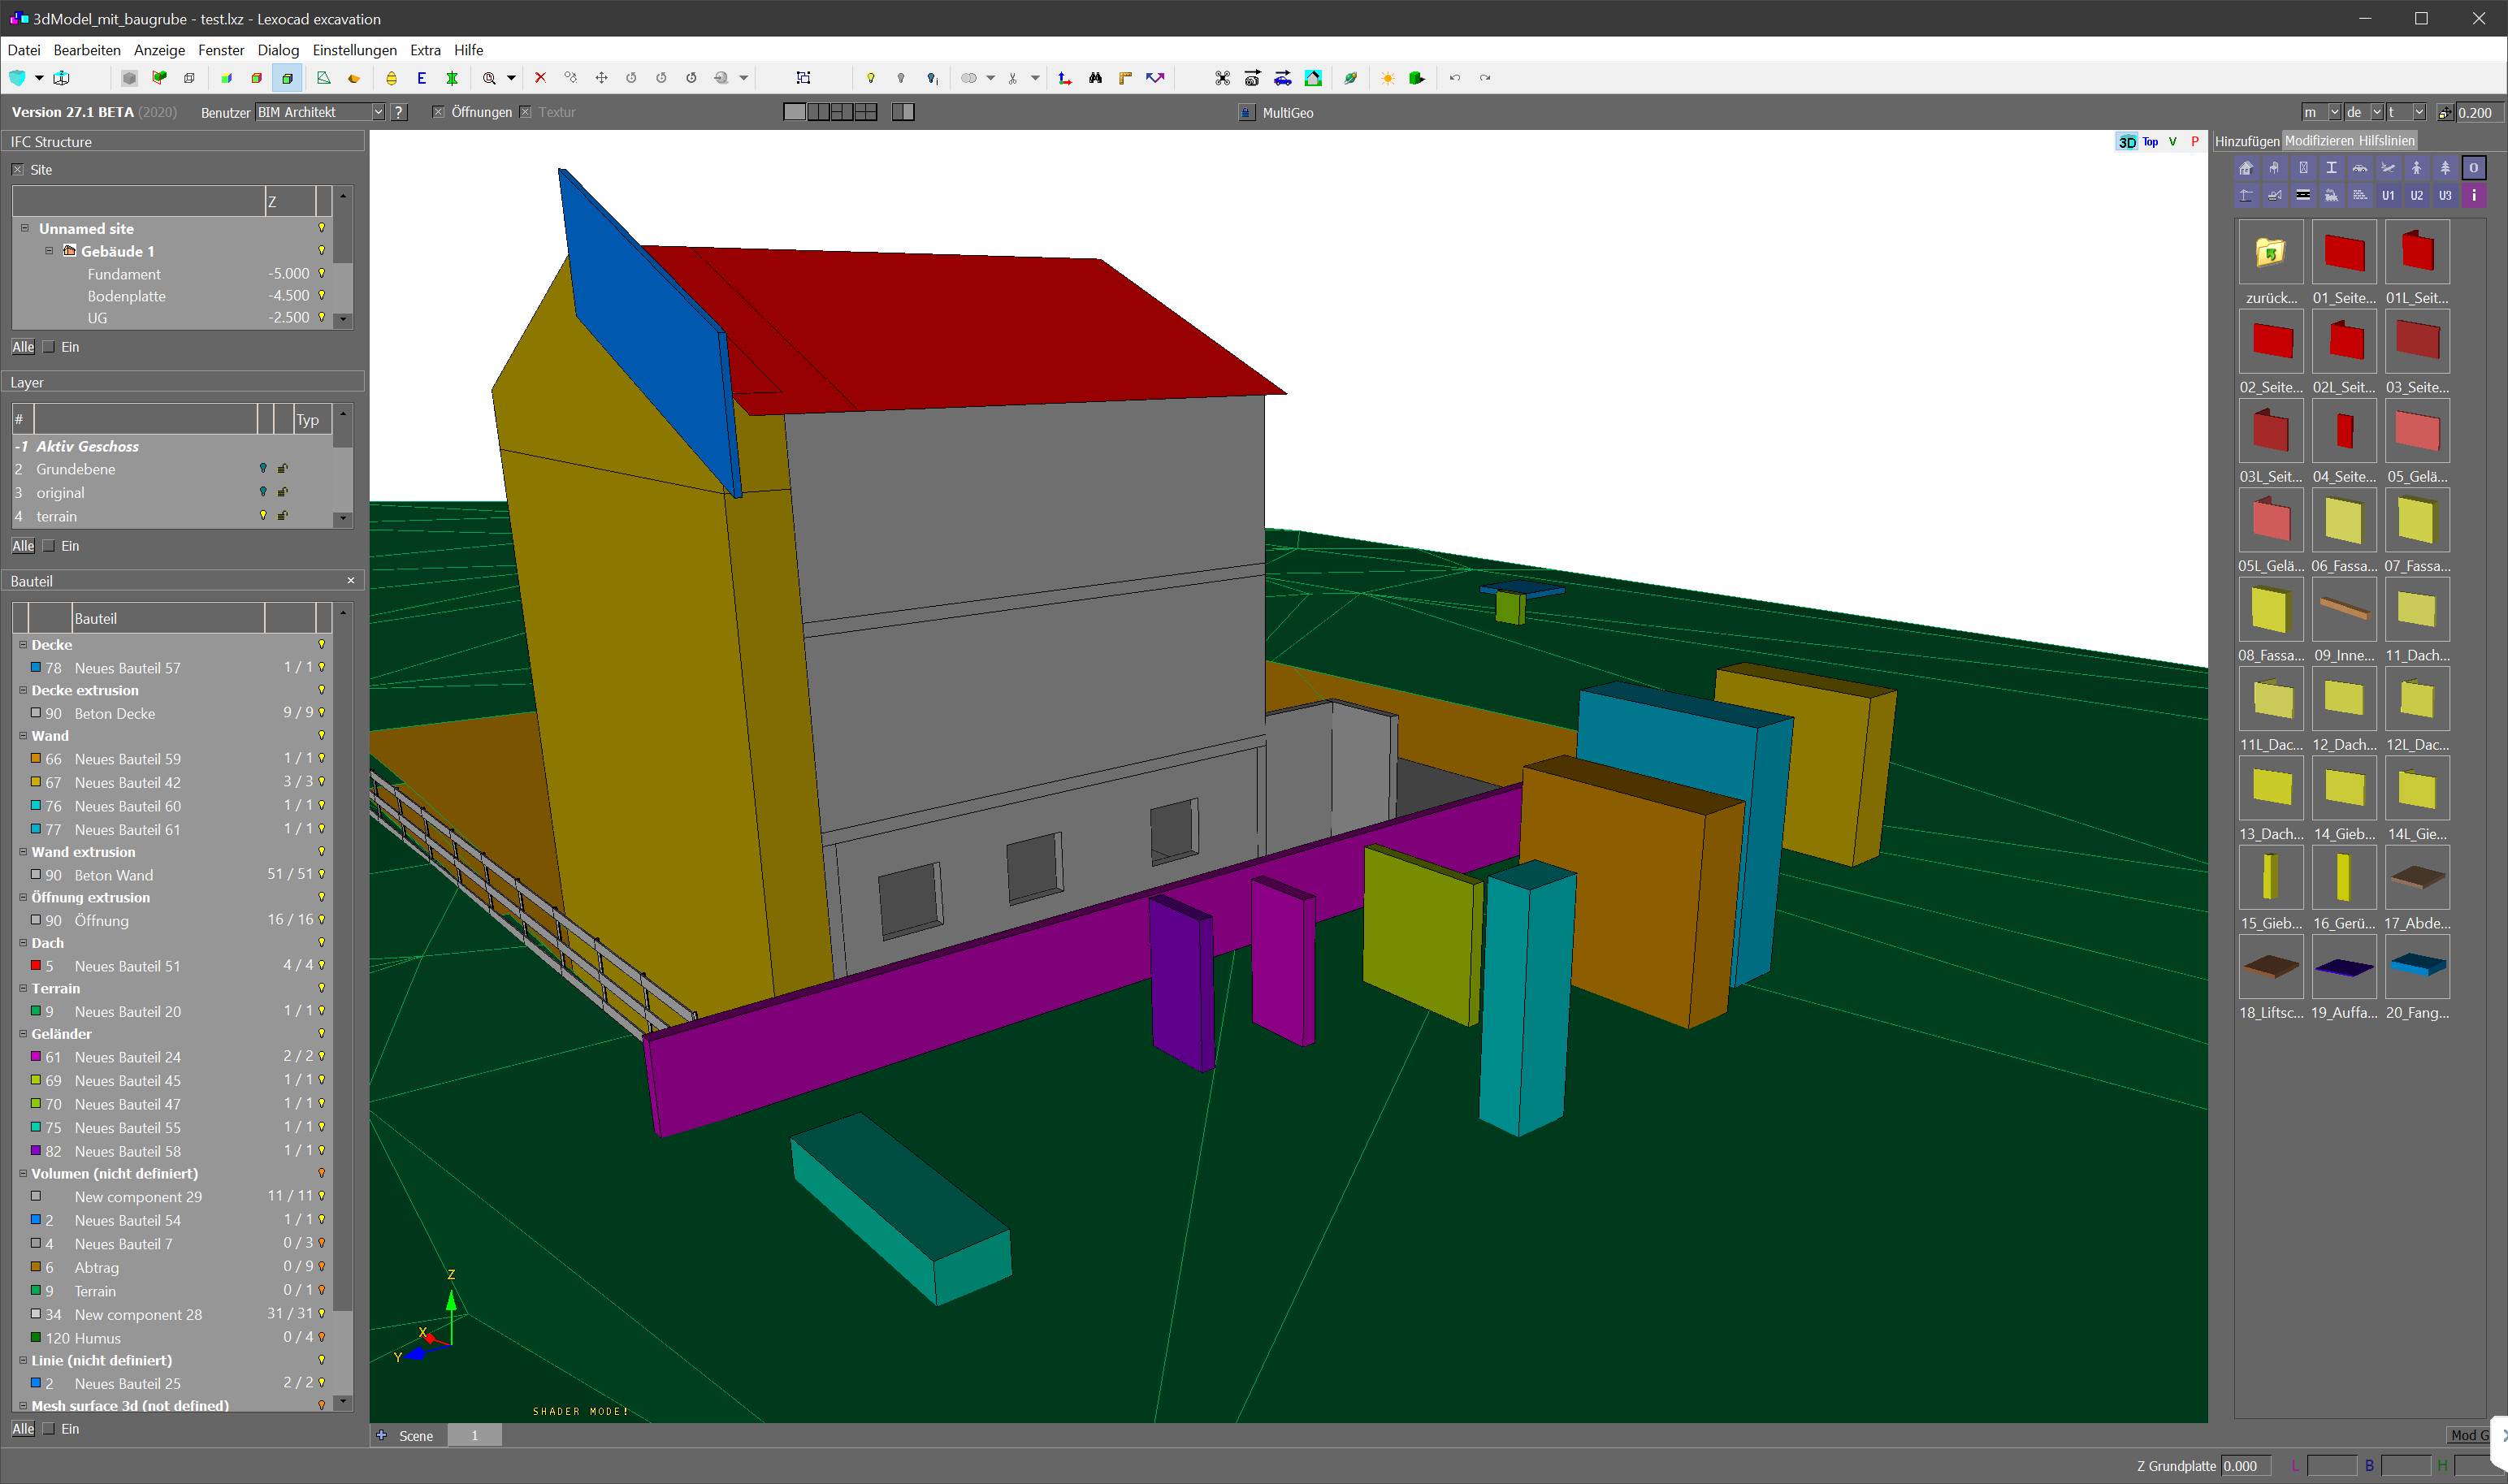Click the Alle button under Layer
The height and width of the screenshot is (1484, 2508).
click(x=23, y=546)
